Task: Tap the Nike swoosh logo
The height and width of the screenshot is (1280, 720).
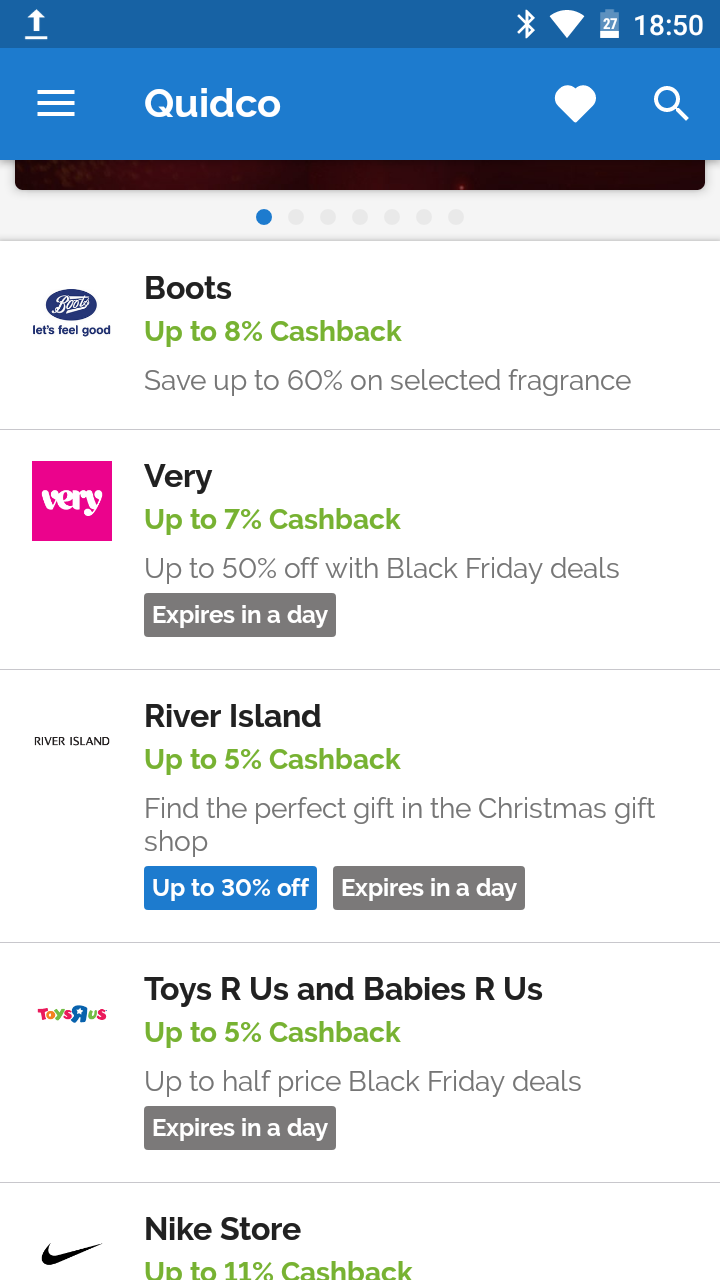Action: click(x=72, y=1253)
